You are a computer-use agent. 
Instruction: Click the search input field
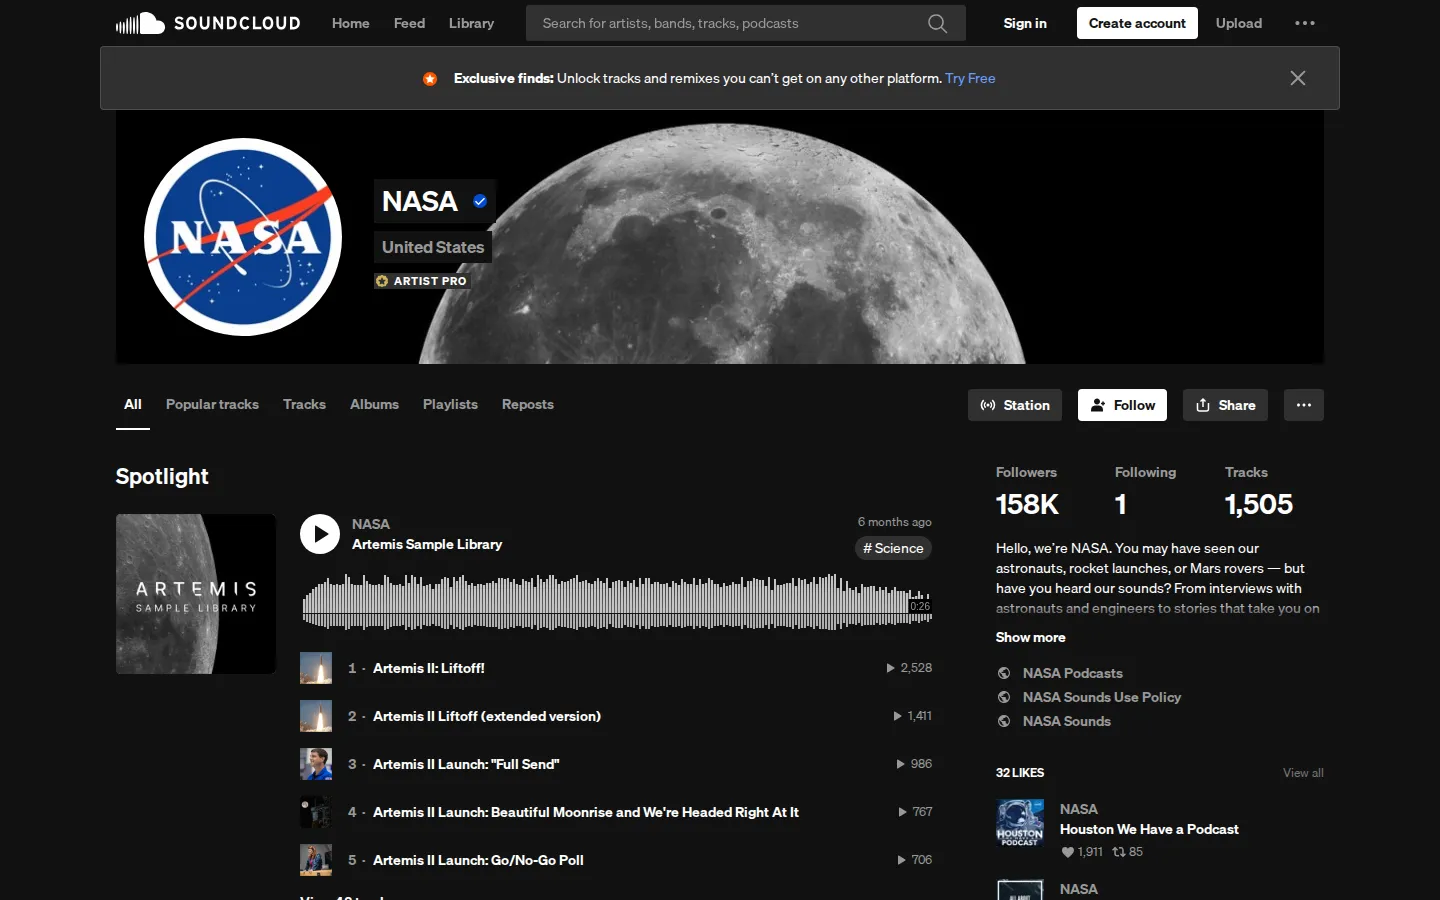[745, 23]
